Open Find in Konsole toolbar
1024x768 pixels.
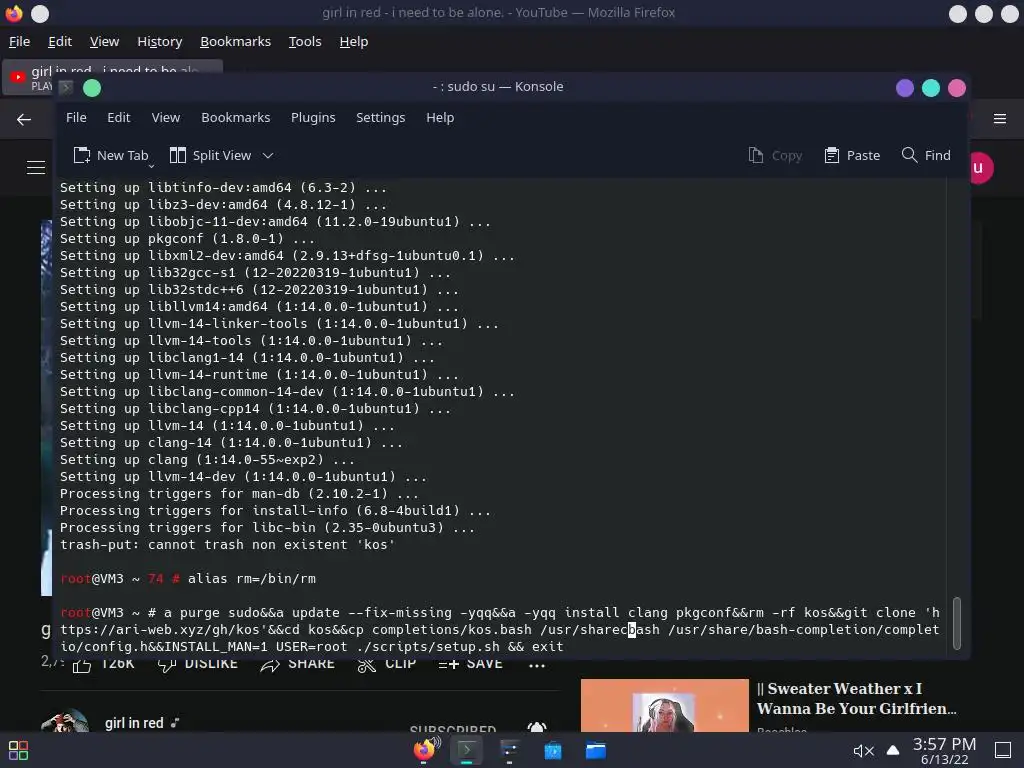click(x=925, y=155)
